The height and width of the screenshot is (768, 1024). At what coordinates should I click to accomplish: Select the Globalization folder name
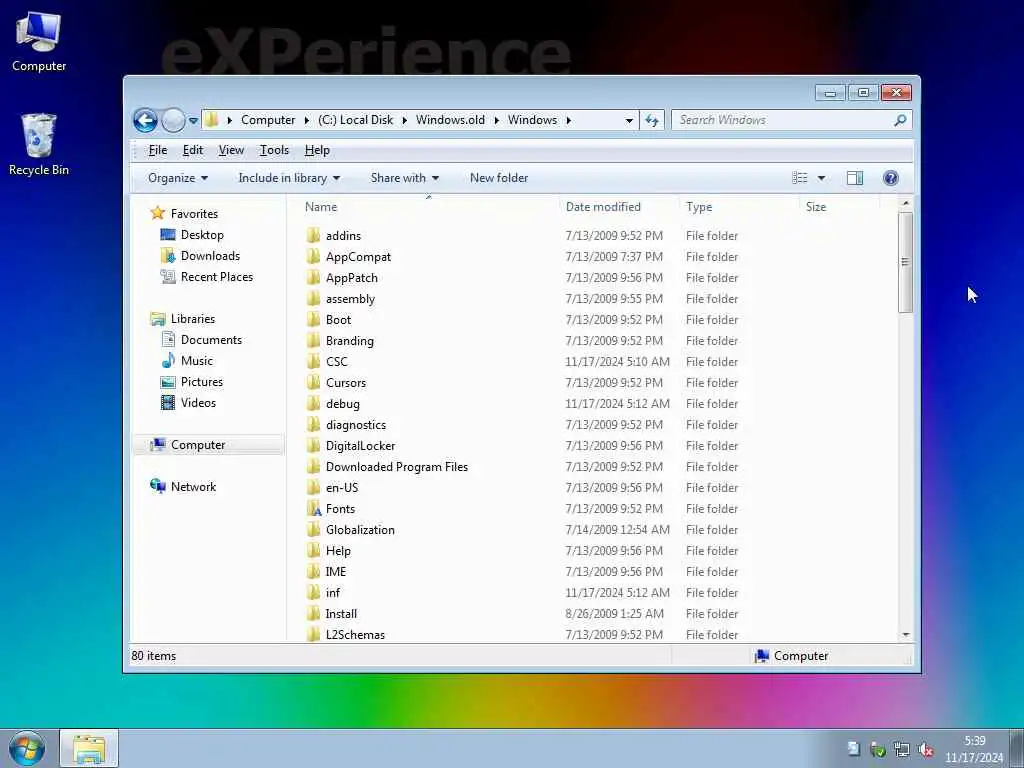[360, 530]
